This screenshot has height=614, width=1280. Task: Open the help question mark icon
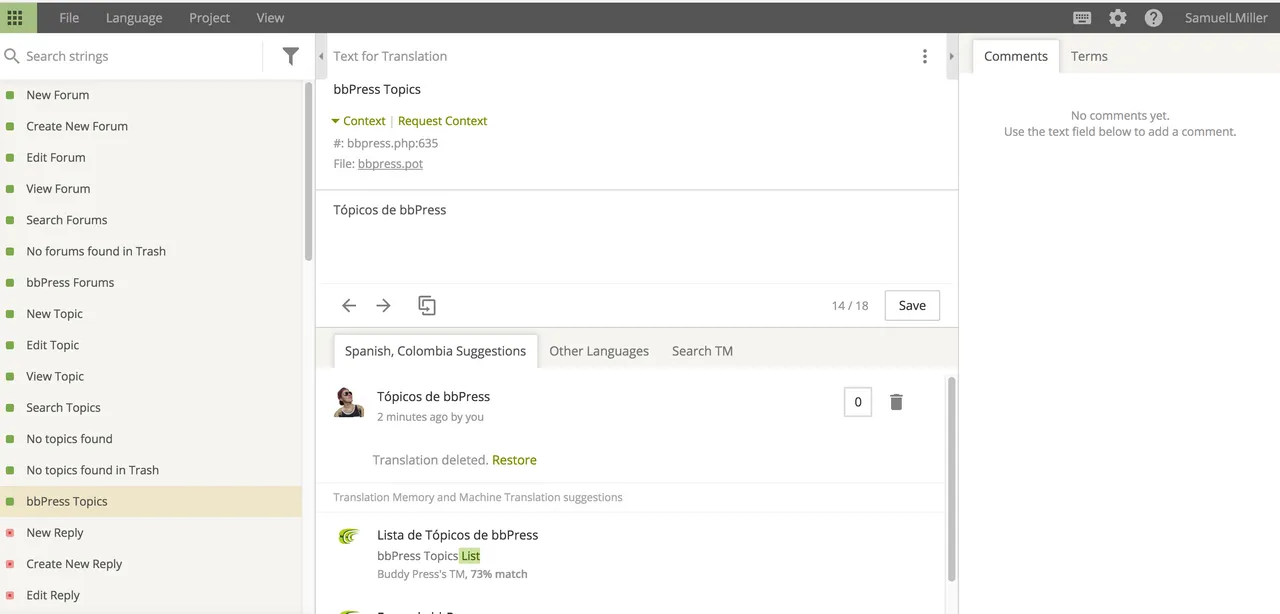[x=1153, y=18]
